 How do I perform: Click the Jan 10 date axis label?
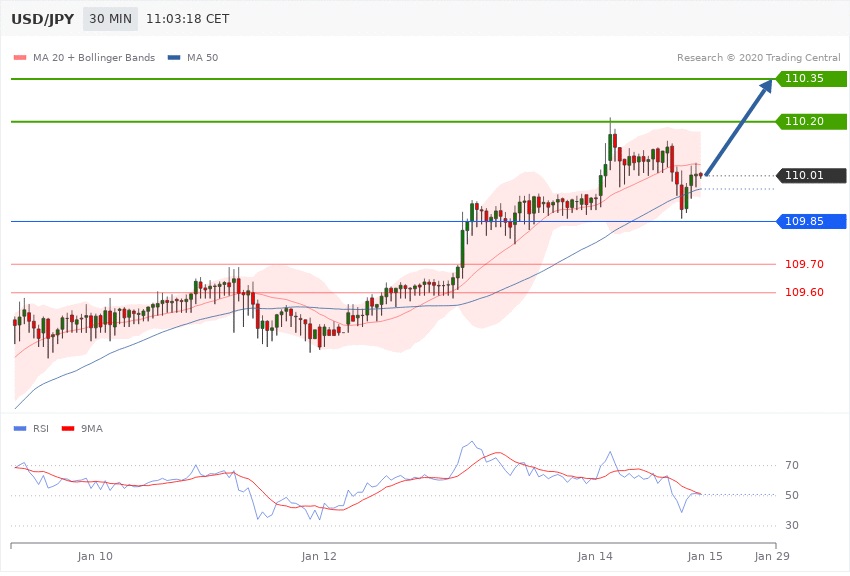(x=95, y=556)
